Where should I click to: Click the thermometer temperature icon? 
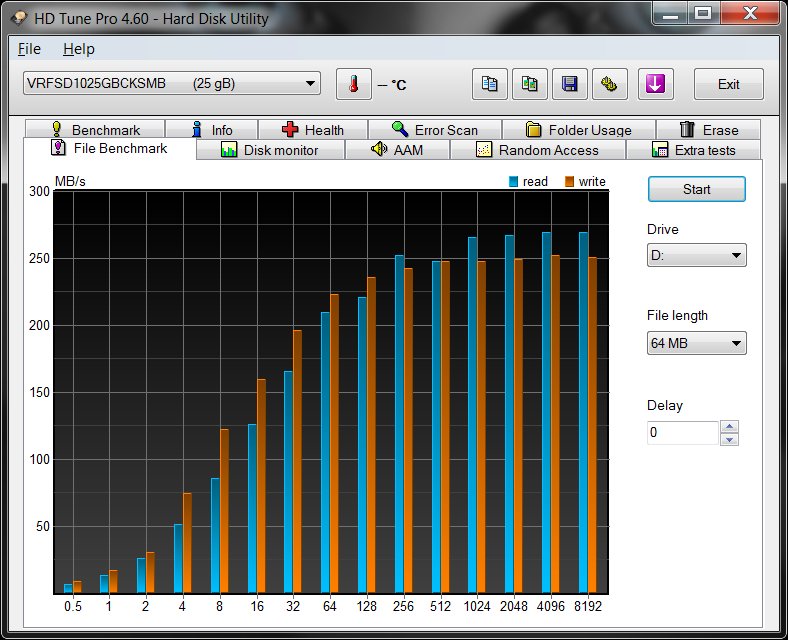click(x=353, y=84)
